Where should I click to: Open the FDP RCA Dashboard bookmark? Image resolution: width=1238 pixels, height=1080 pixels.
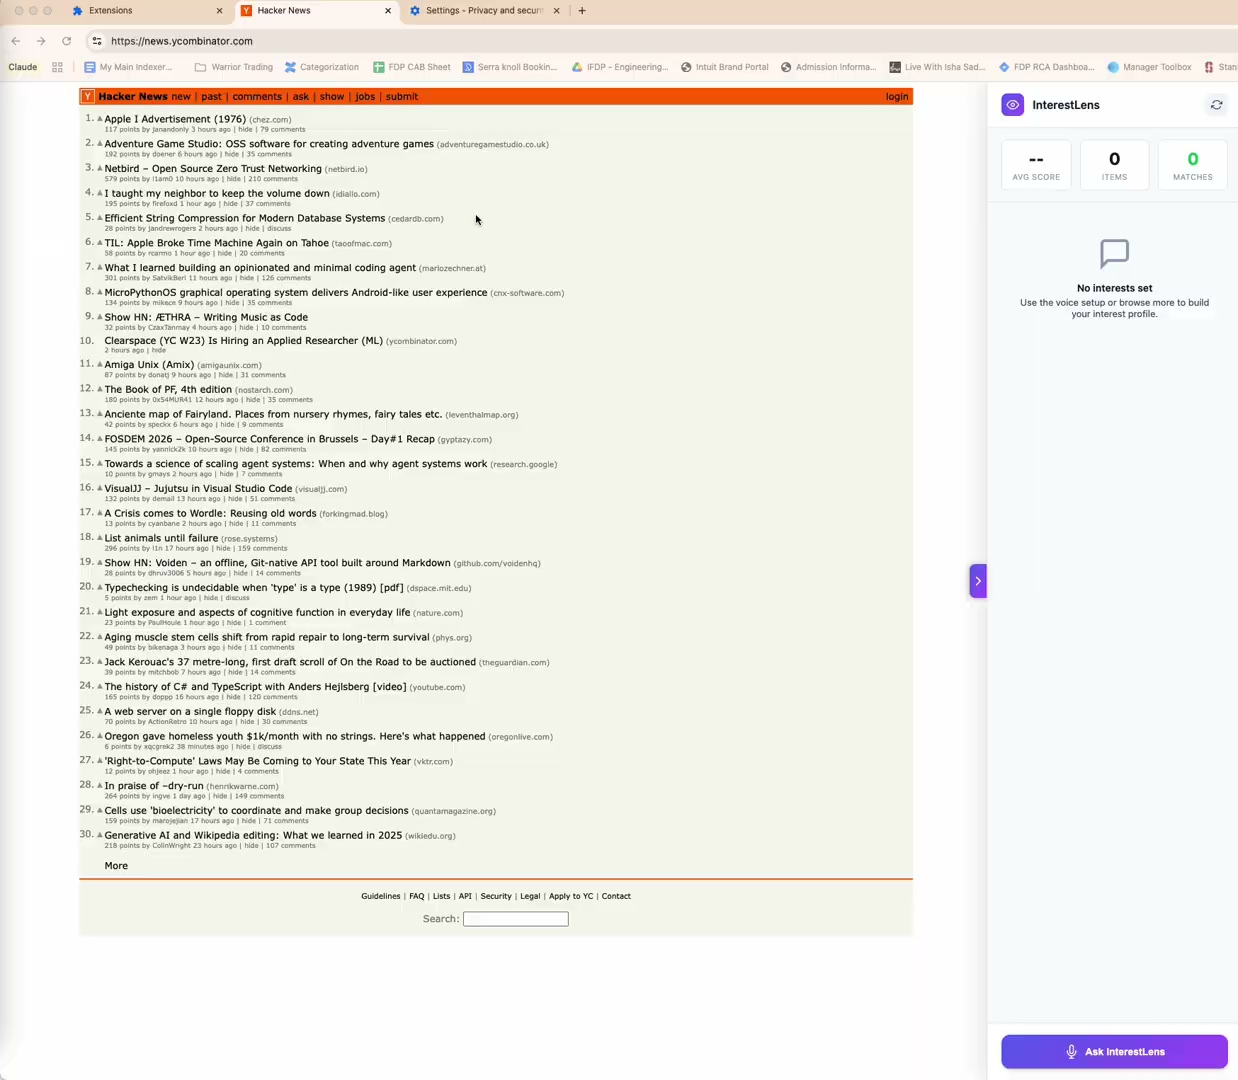click(1046, 67)
